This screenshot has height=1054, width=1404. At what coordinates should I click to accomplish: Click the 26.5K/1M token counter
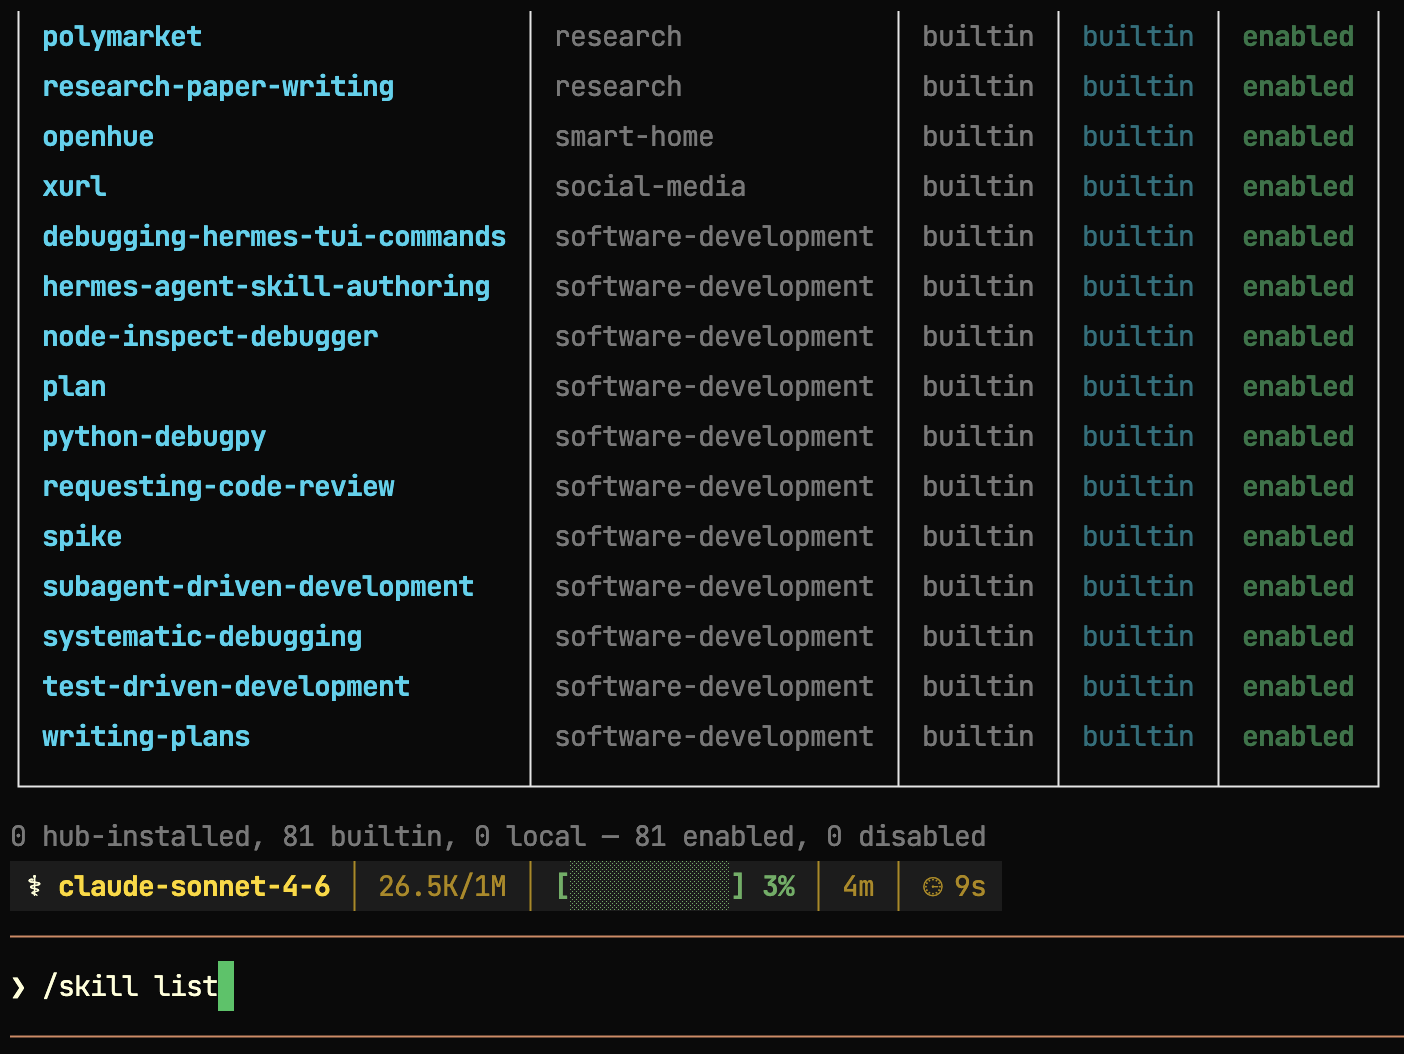(442, 886)
